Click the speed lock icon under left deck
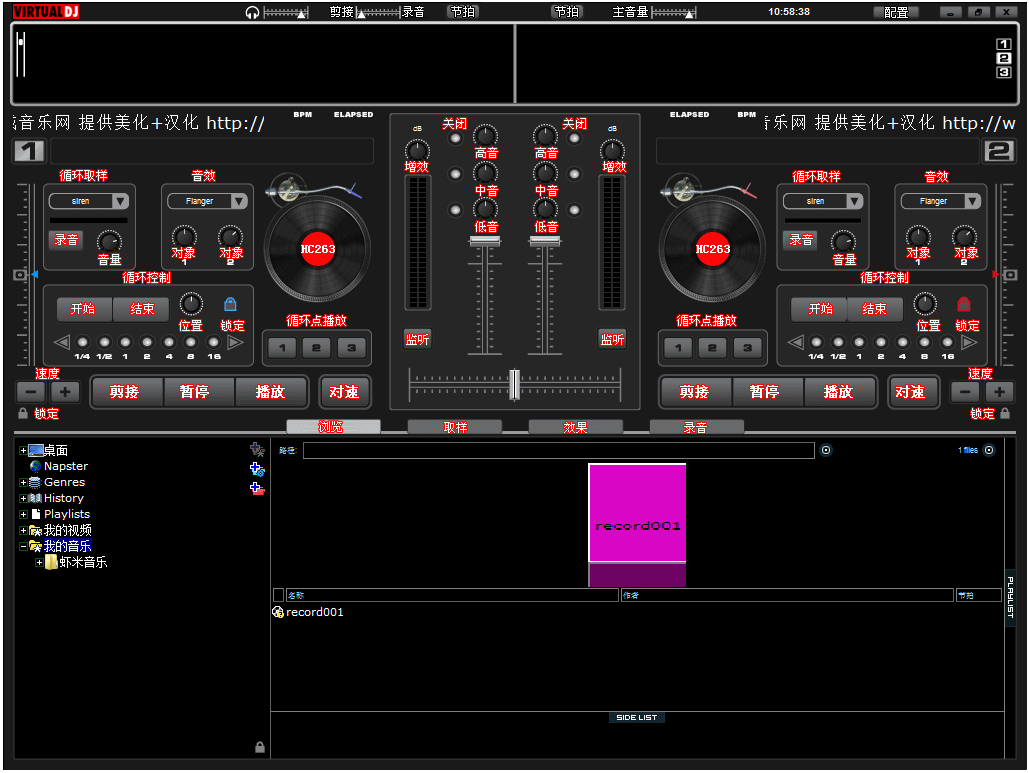1029x773 pixels. [23, 413]
